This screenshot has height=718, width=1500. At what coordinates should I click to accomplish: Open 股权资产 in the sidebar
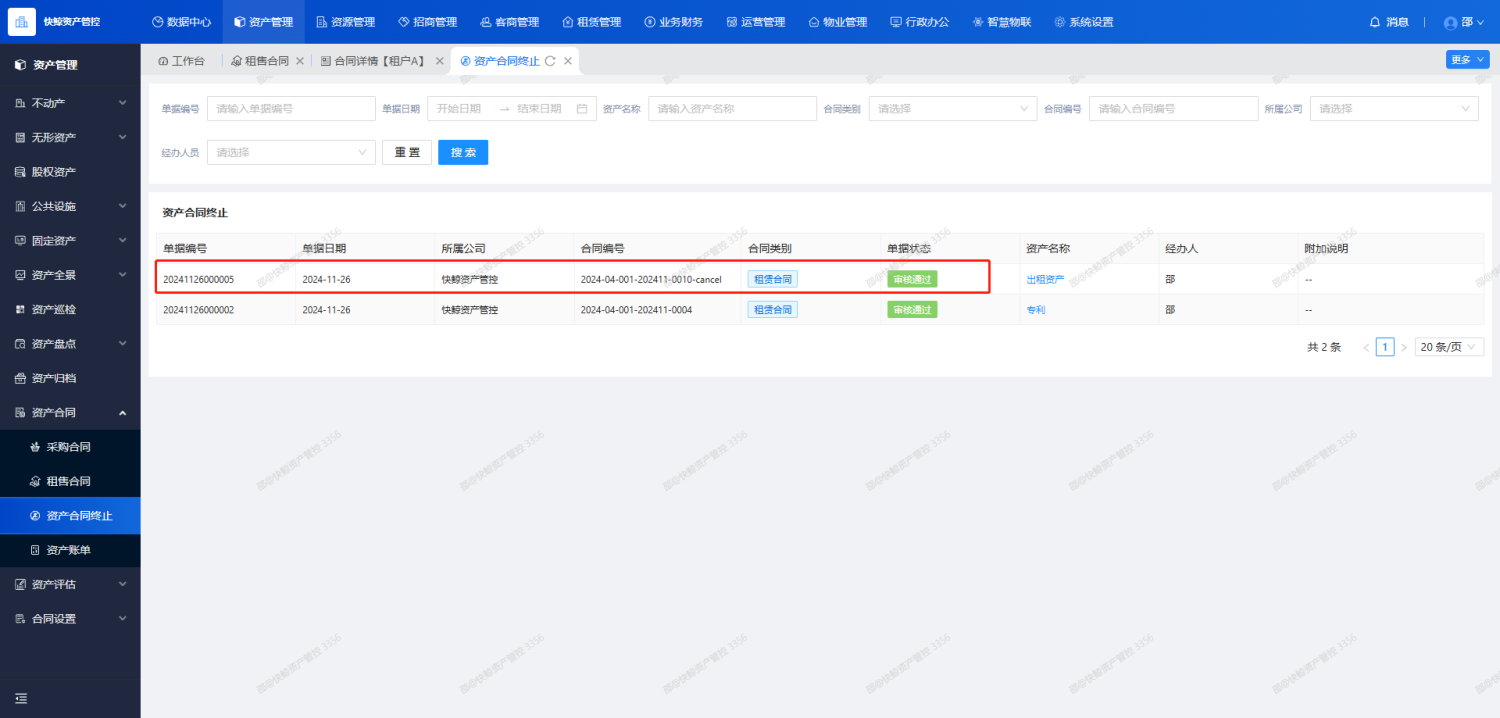tap(70, 172)
